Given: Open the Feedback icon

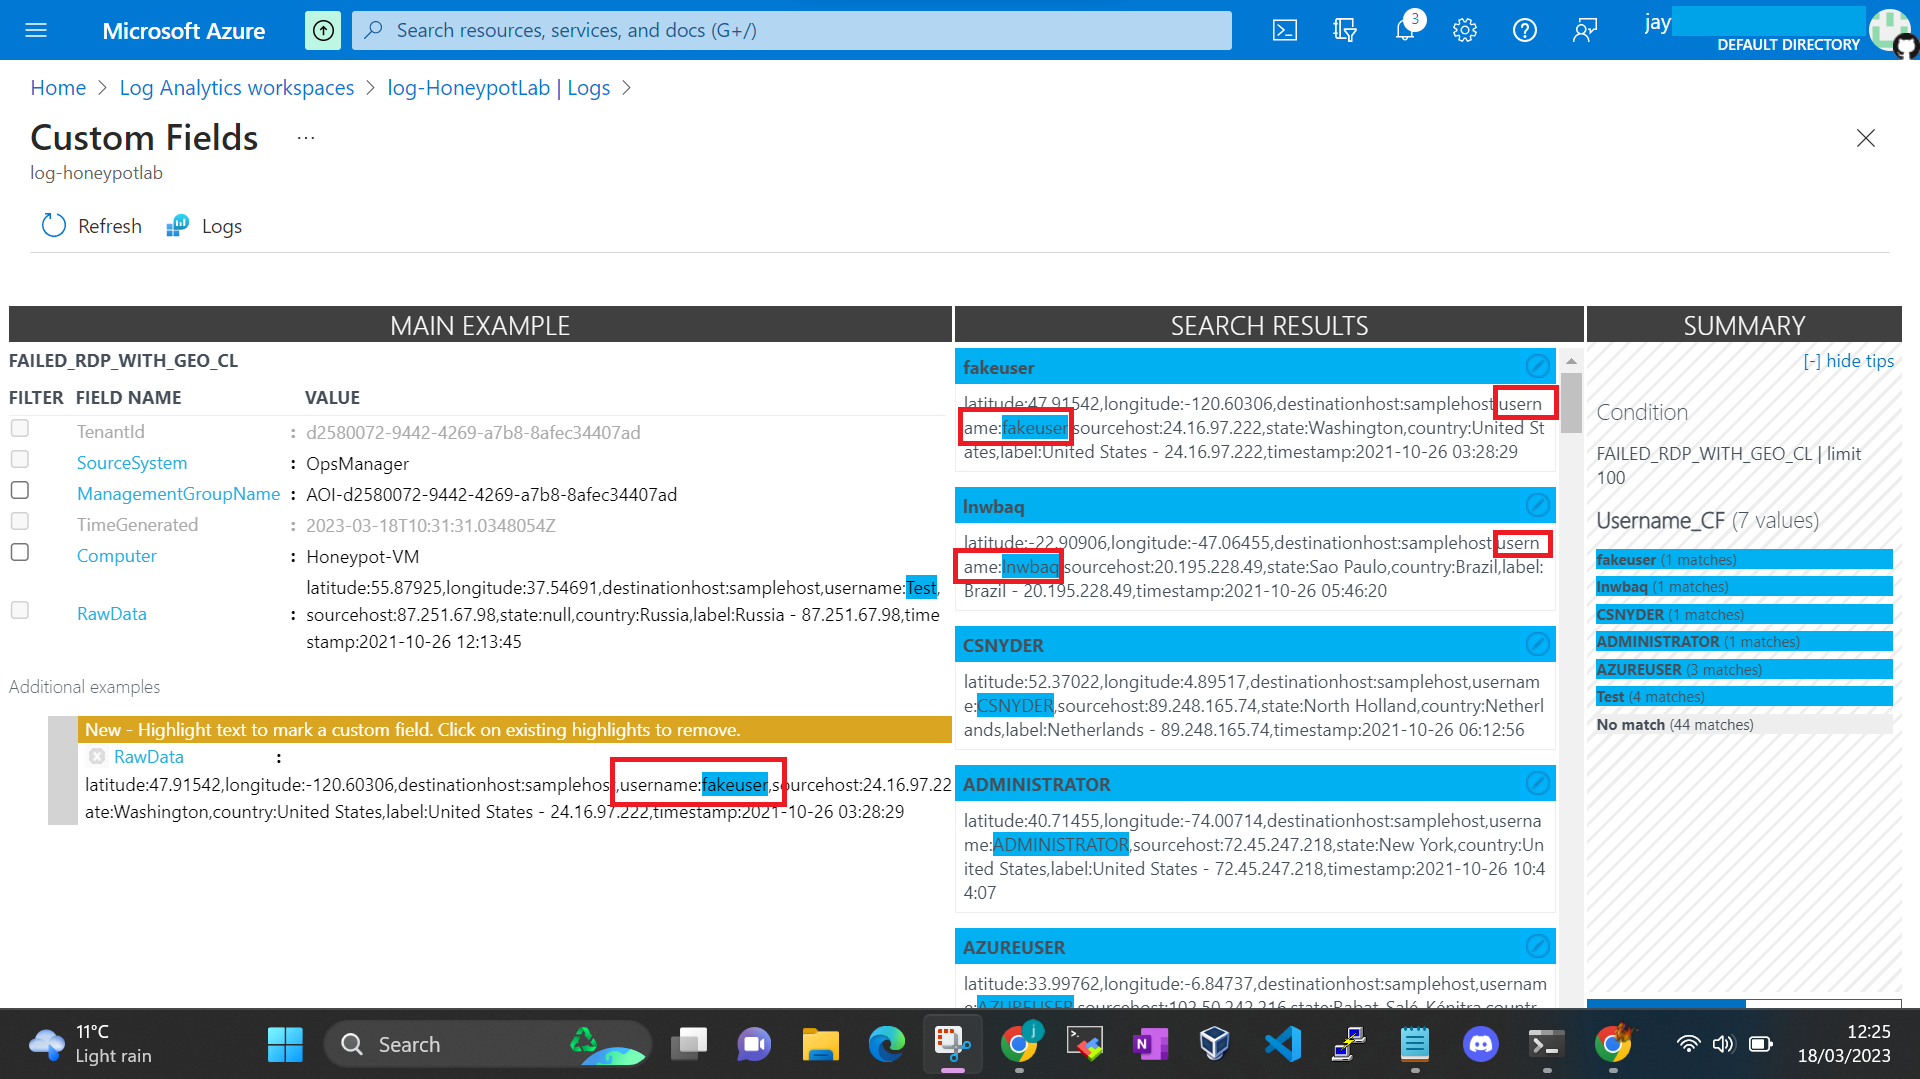Looking at the screenshot, I should (x=1585, y=30).
